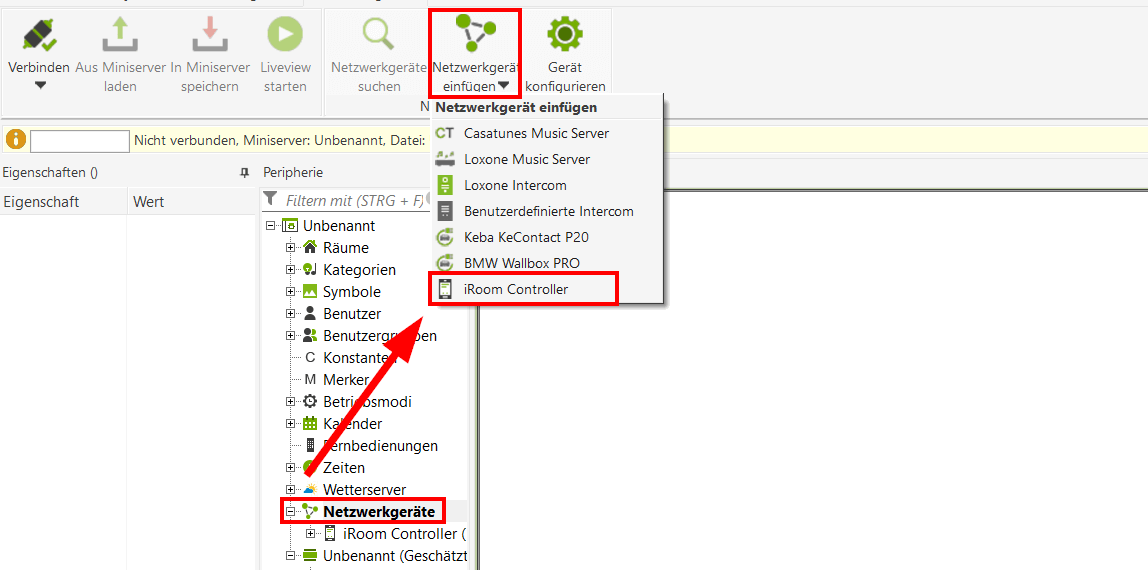Image resolution: width=1148 pixels, height=570 pixels.
Task: Choose Loxone Music Server menu entry
Action: (526, 159)
